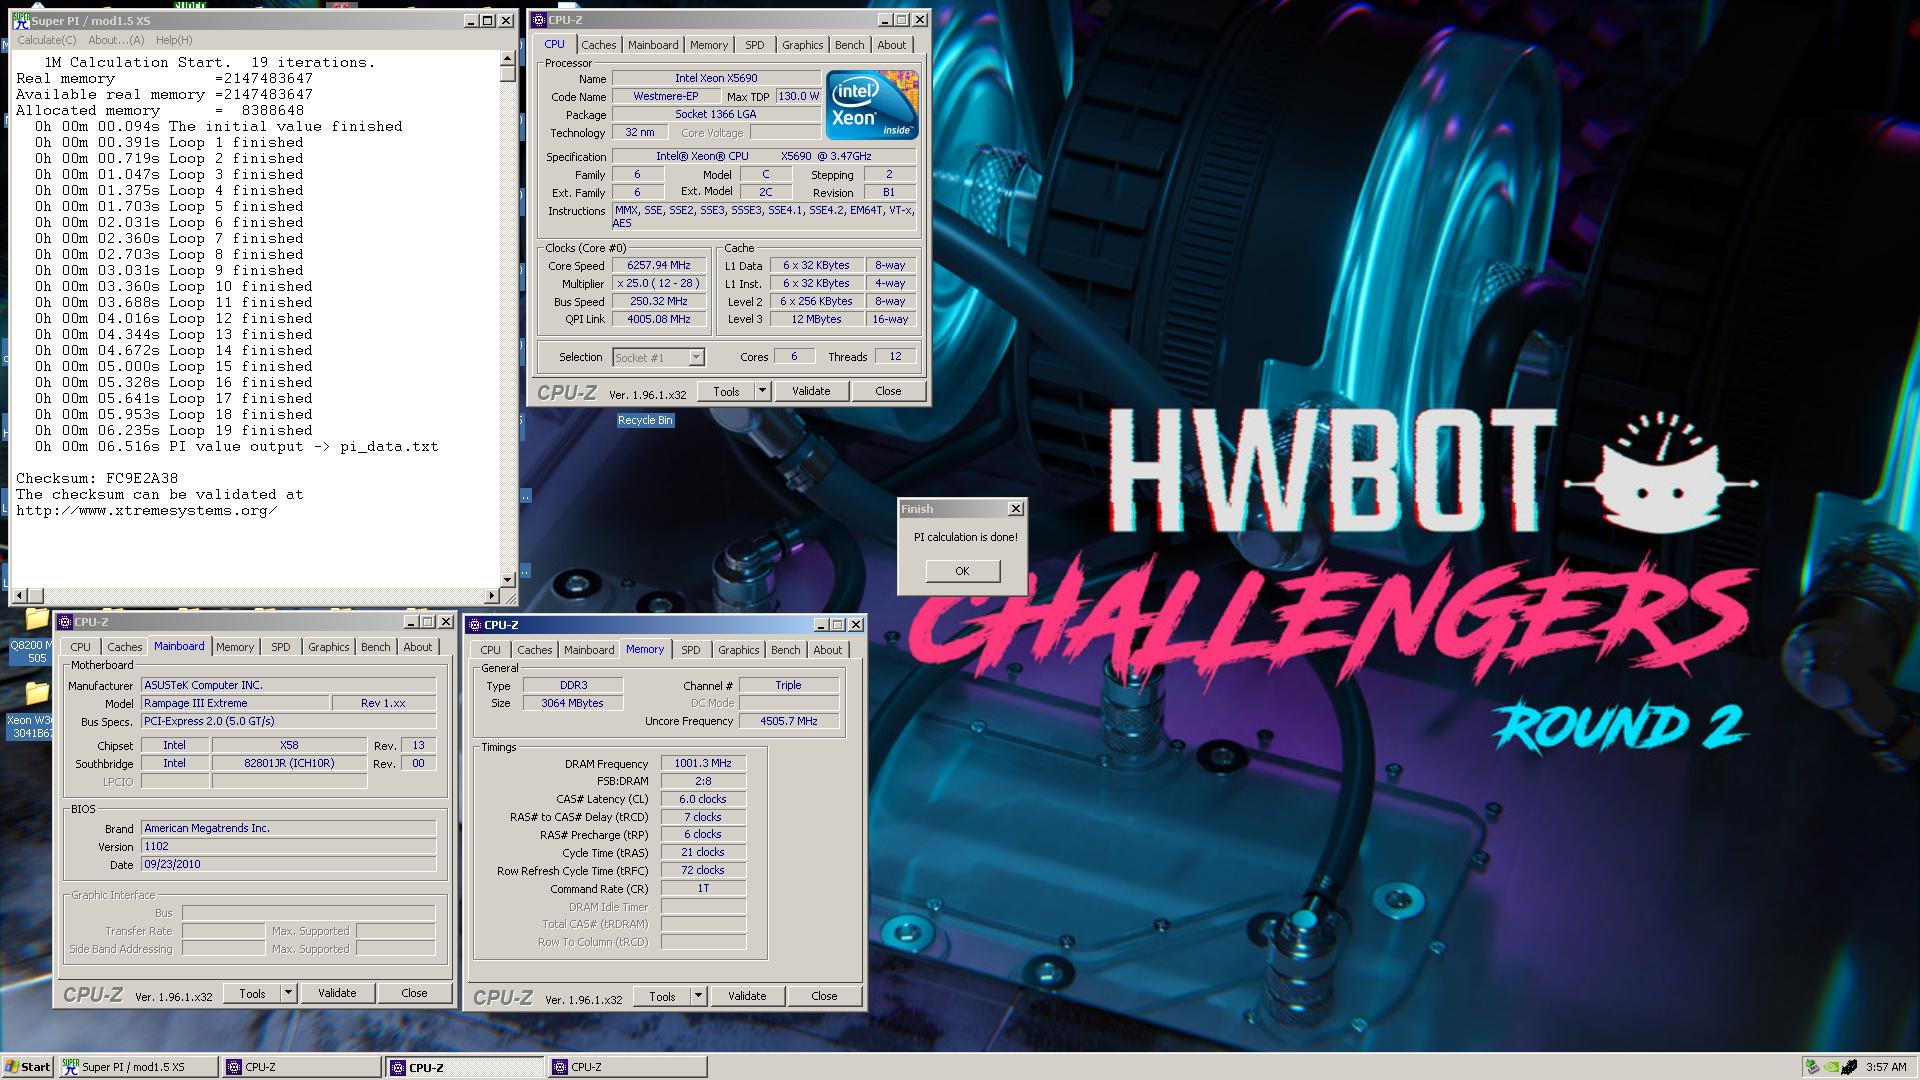This screenshot has height=1080, width=1920.
Task: Select SPD tab in top CPU-Z window
Action: [755, 45]
